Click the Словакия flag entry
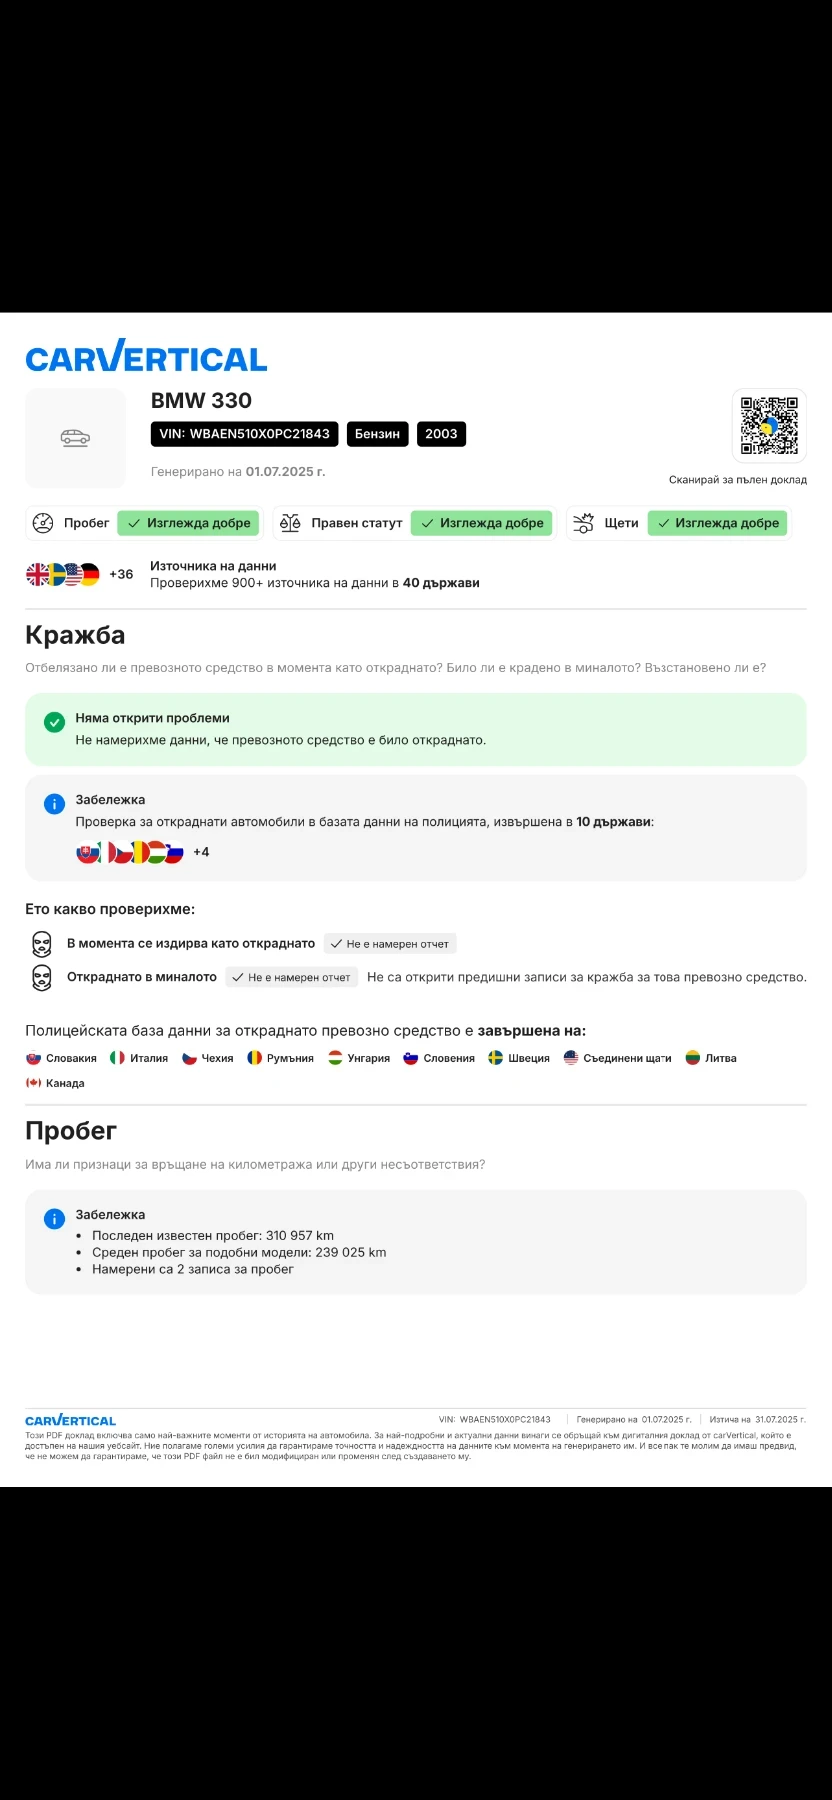 61,1058
